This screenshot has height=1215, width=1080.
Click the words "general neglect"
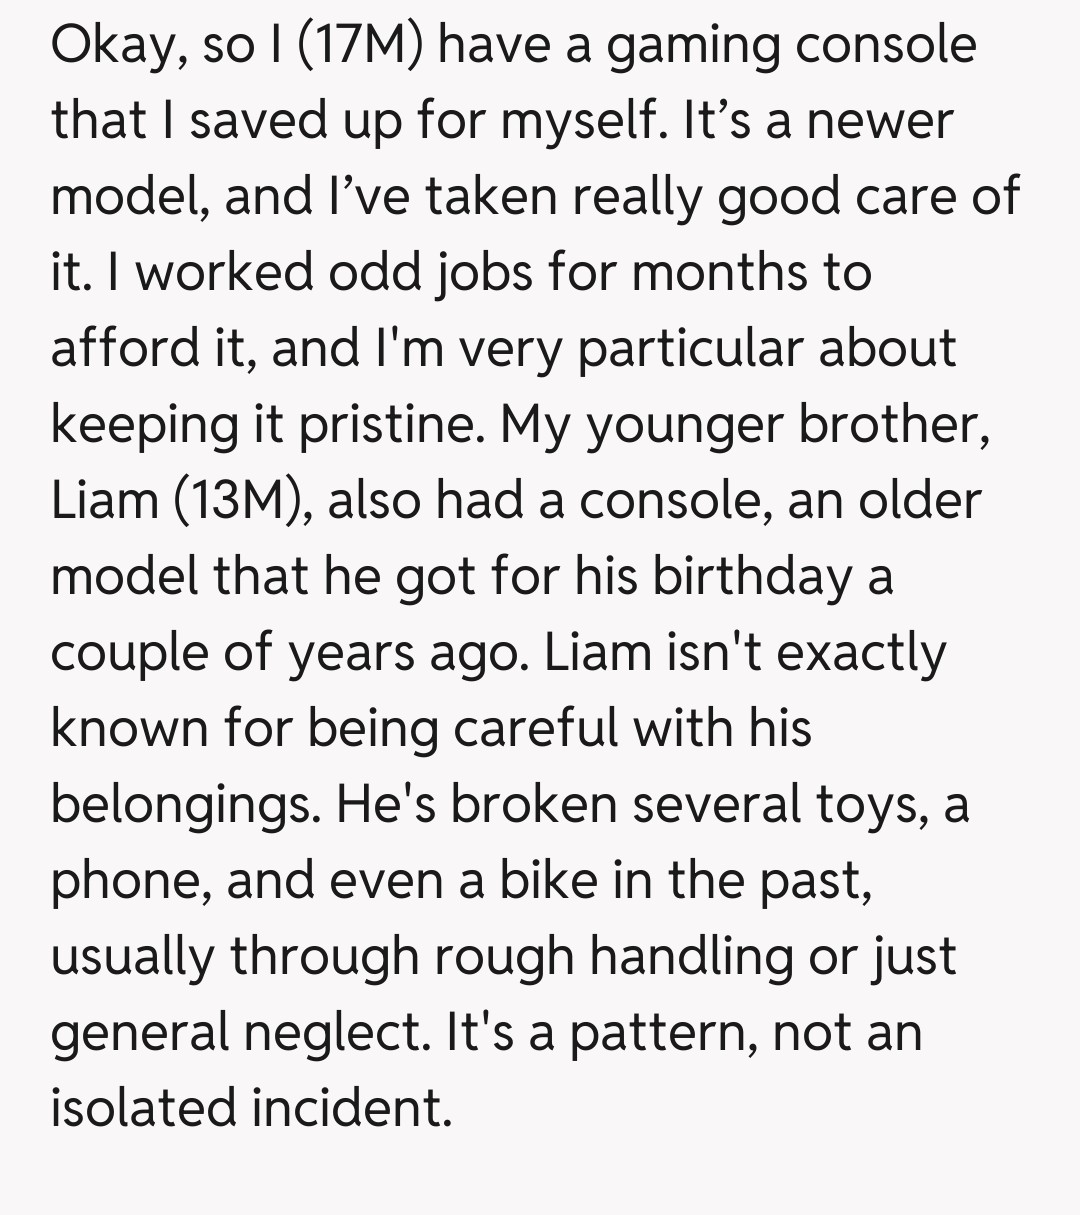tap(238, 1032)
